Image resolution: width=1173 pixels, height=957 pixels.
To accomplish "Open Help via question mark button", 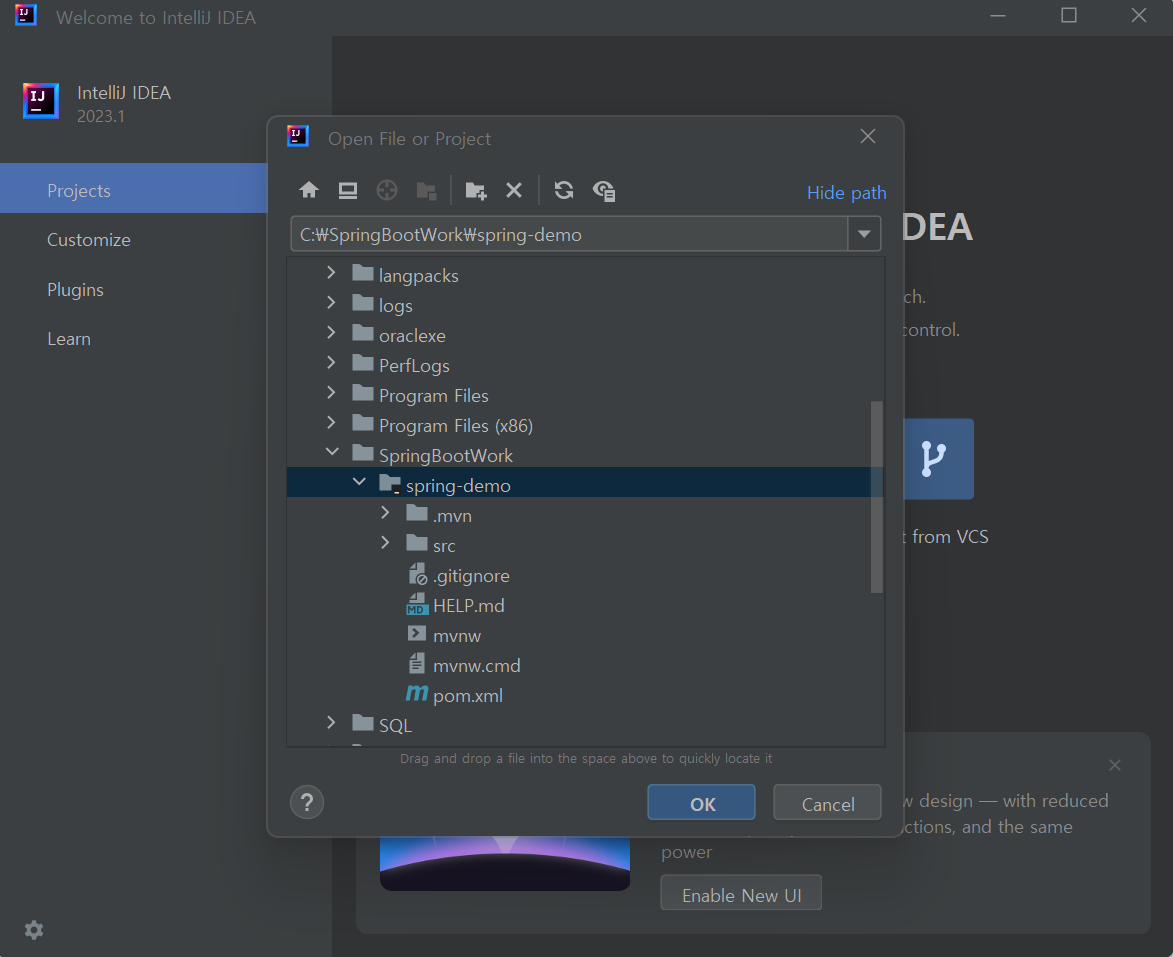I will point(307,802).
